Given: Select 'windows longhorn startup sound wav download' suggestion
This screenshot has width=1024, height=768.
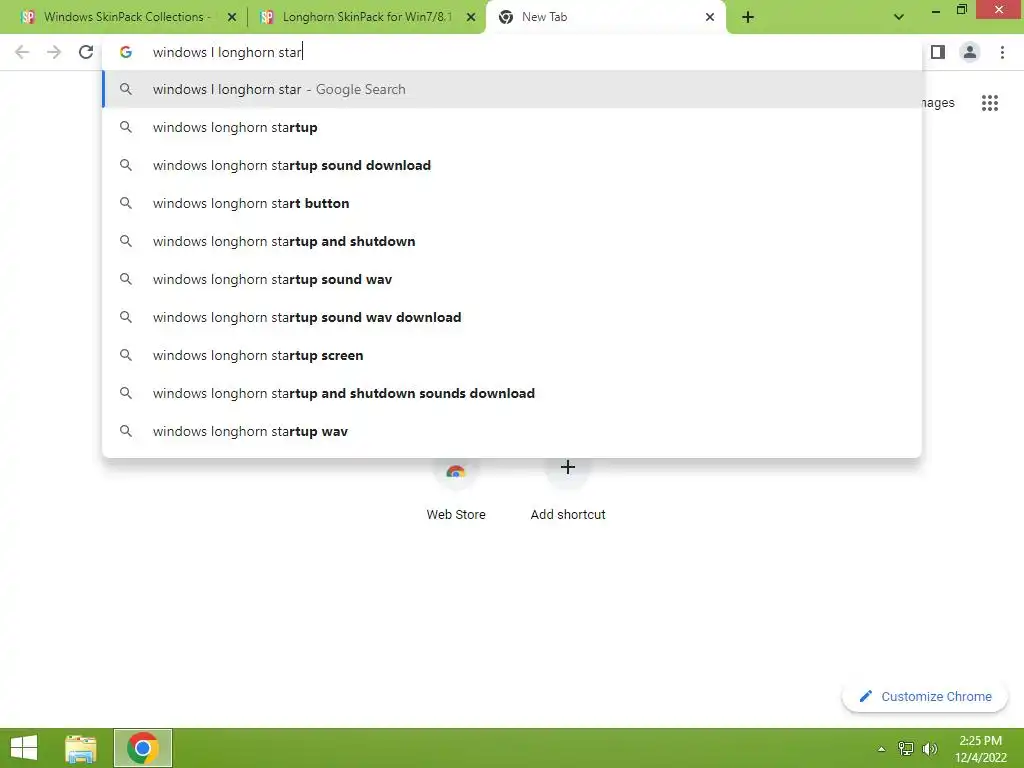Looking at the screenshot, I should 512,317.
